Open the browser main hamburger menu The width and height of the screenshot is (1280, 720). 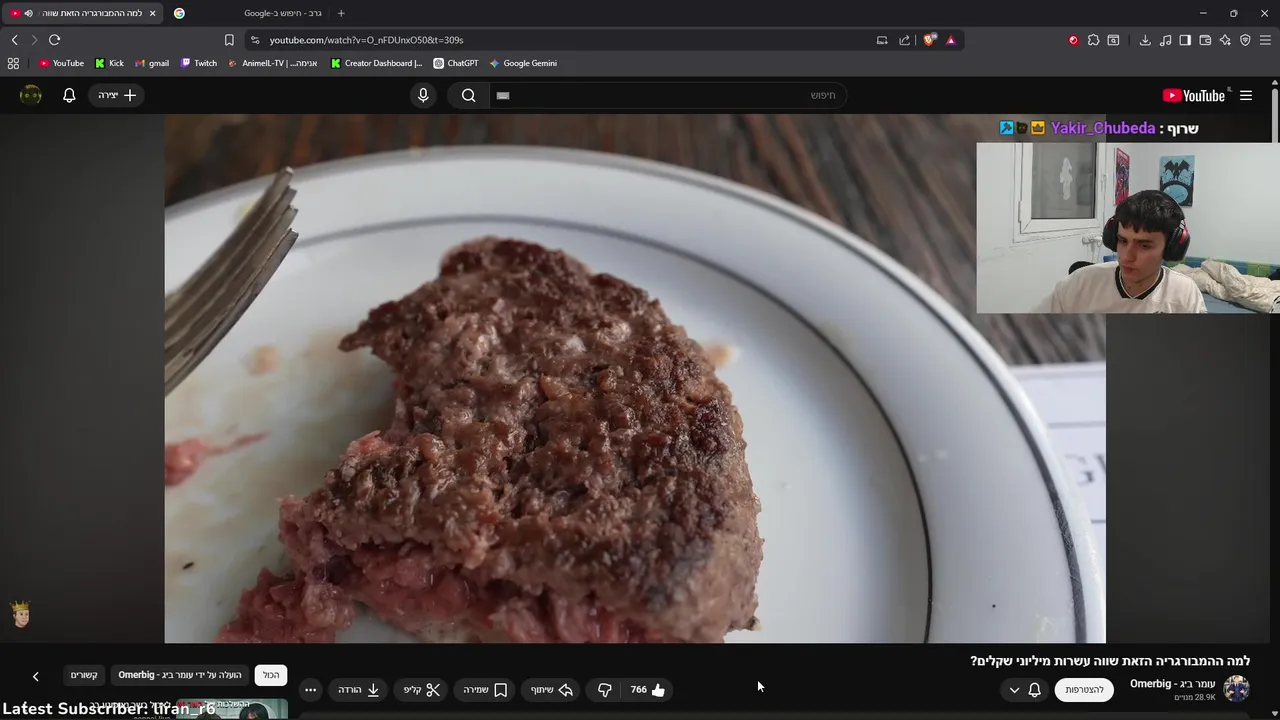1266,40
